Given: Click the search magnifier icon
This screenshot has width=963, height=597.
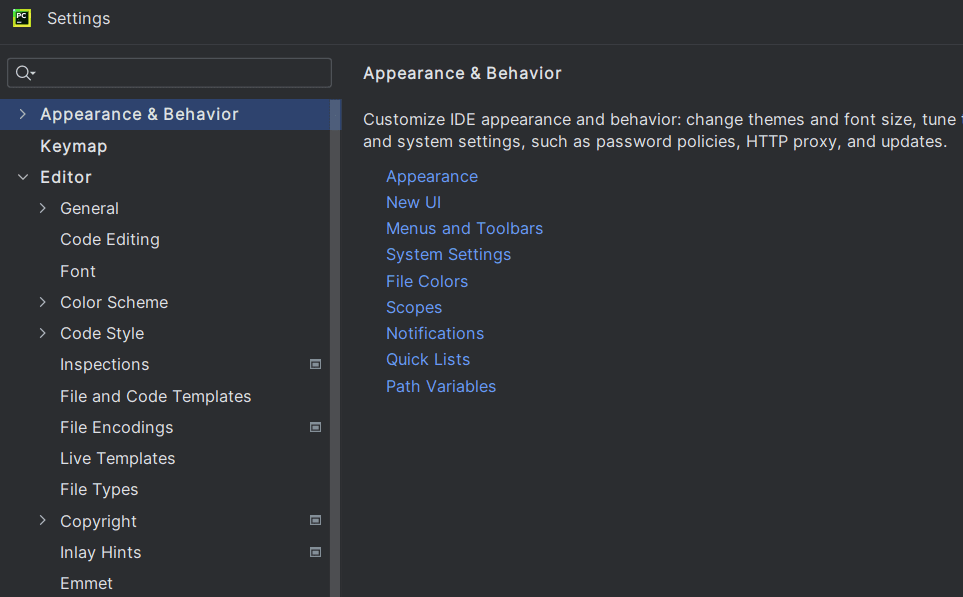Looking at the screenshot, I should [24, 73].
